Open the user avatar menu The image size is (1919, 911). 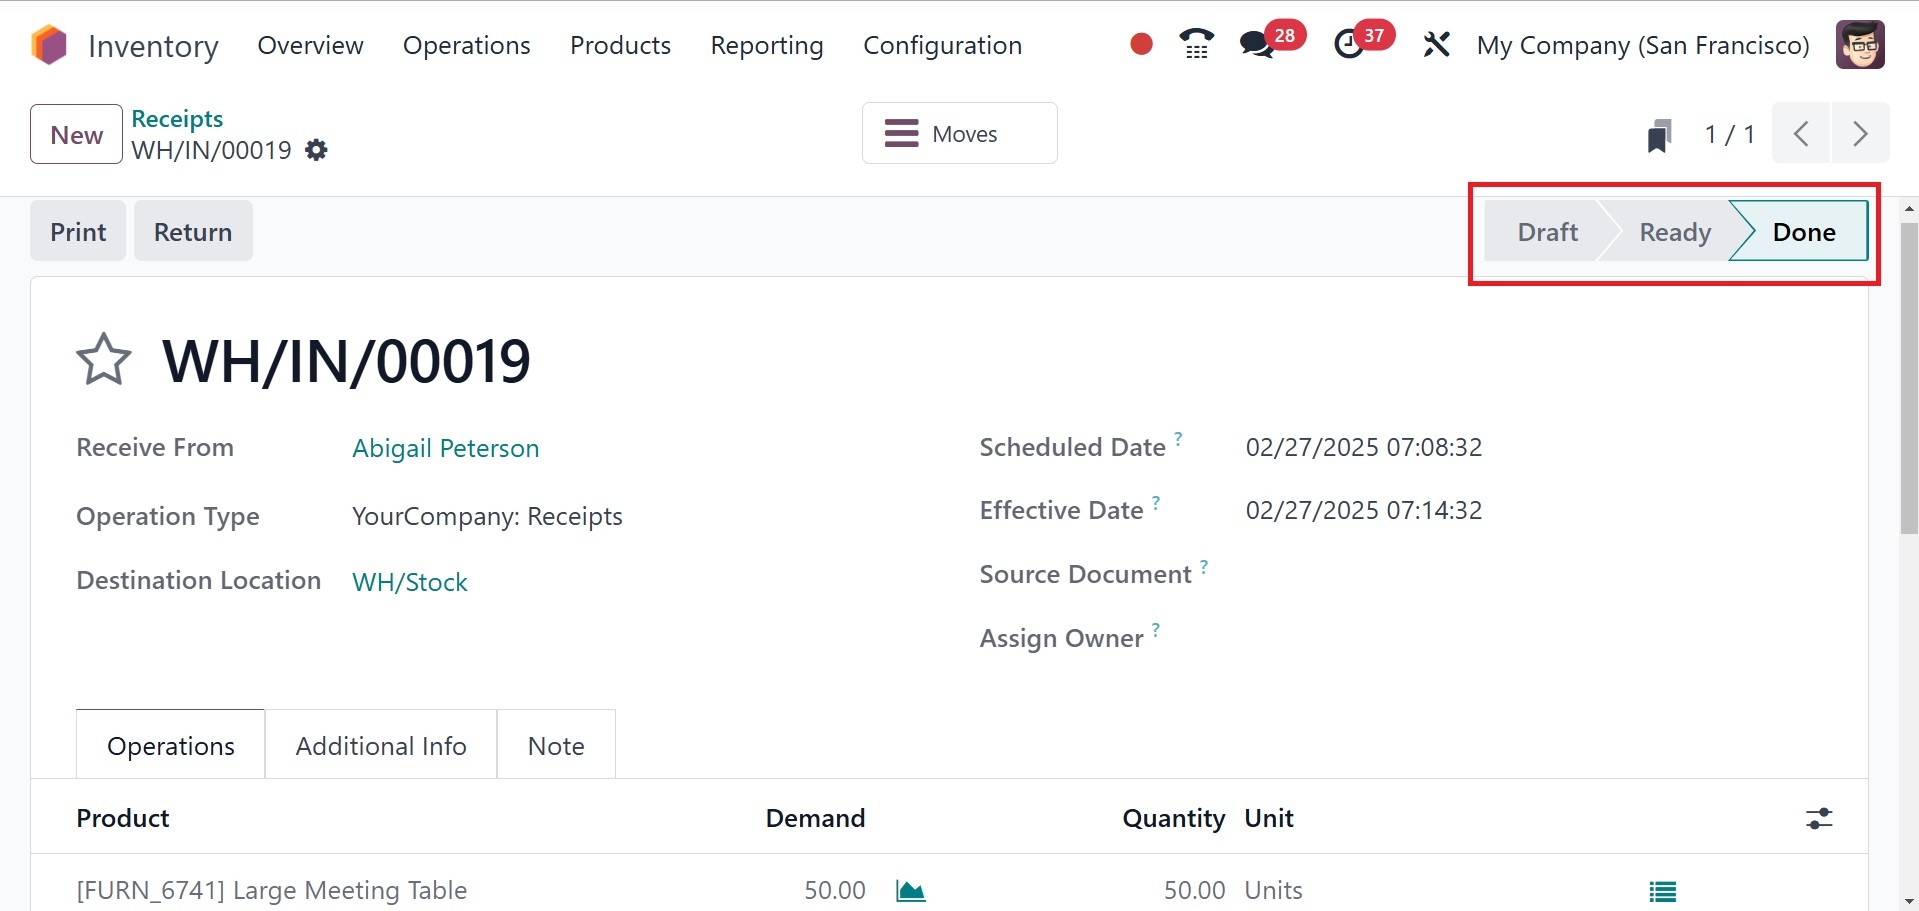tap(1860, 45)
